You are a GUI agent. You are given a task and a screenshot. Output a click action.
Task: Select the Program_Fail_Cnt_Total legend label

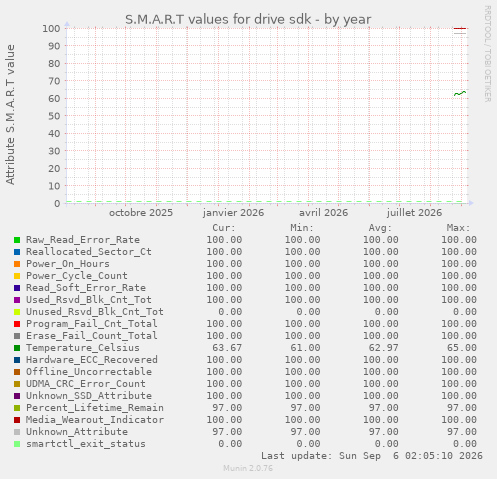[x=92, y=324]
